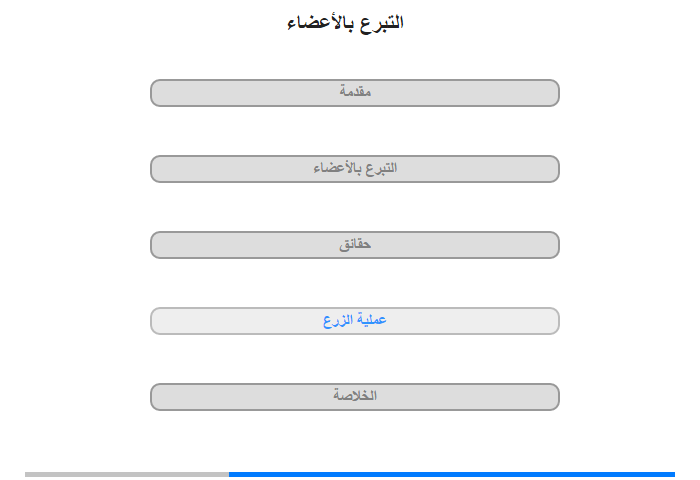Screen dimensions: 700x480
Task: Select the التبرع بالأعضاء menu button
Action: [354, 169]
